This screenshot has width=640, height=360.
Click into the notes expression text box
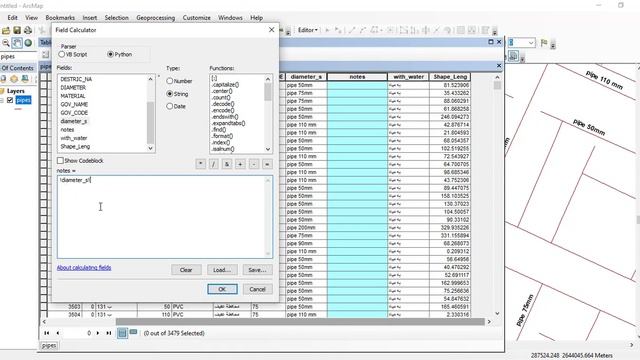[x=165, y=217]
